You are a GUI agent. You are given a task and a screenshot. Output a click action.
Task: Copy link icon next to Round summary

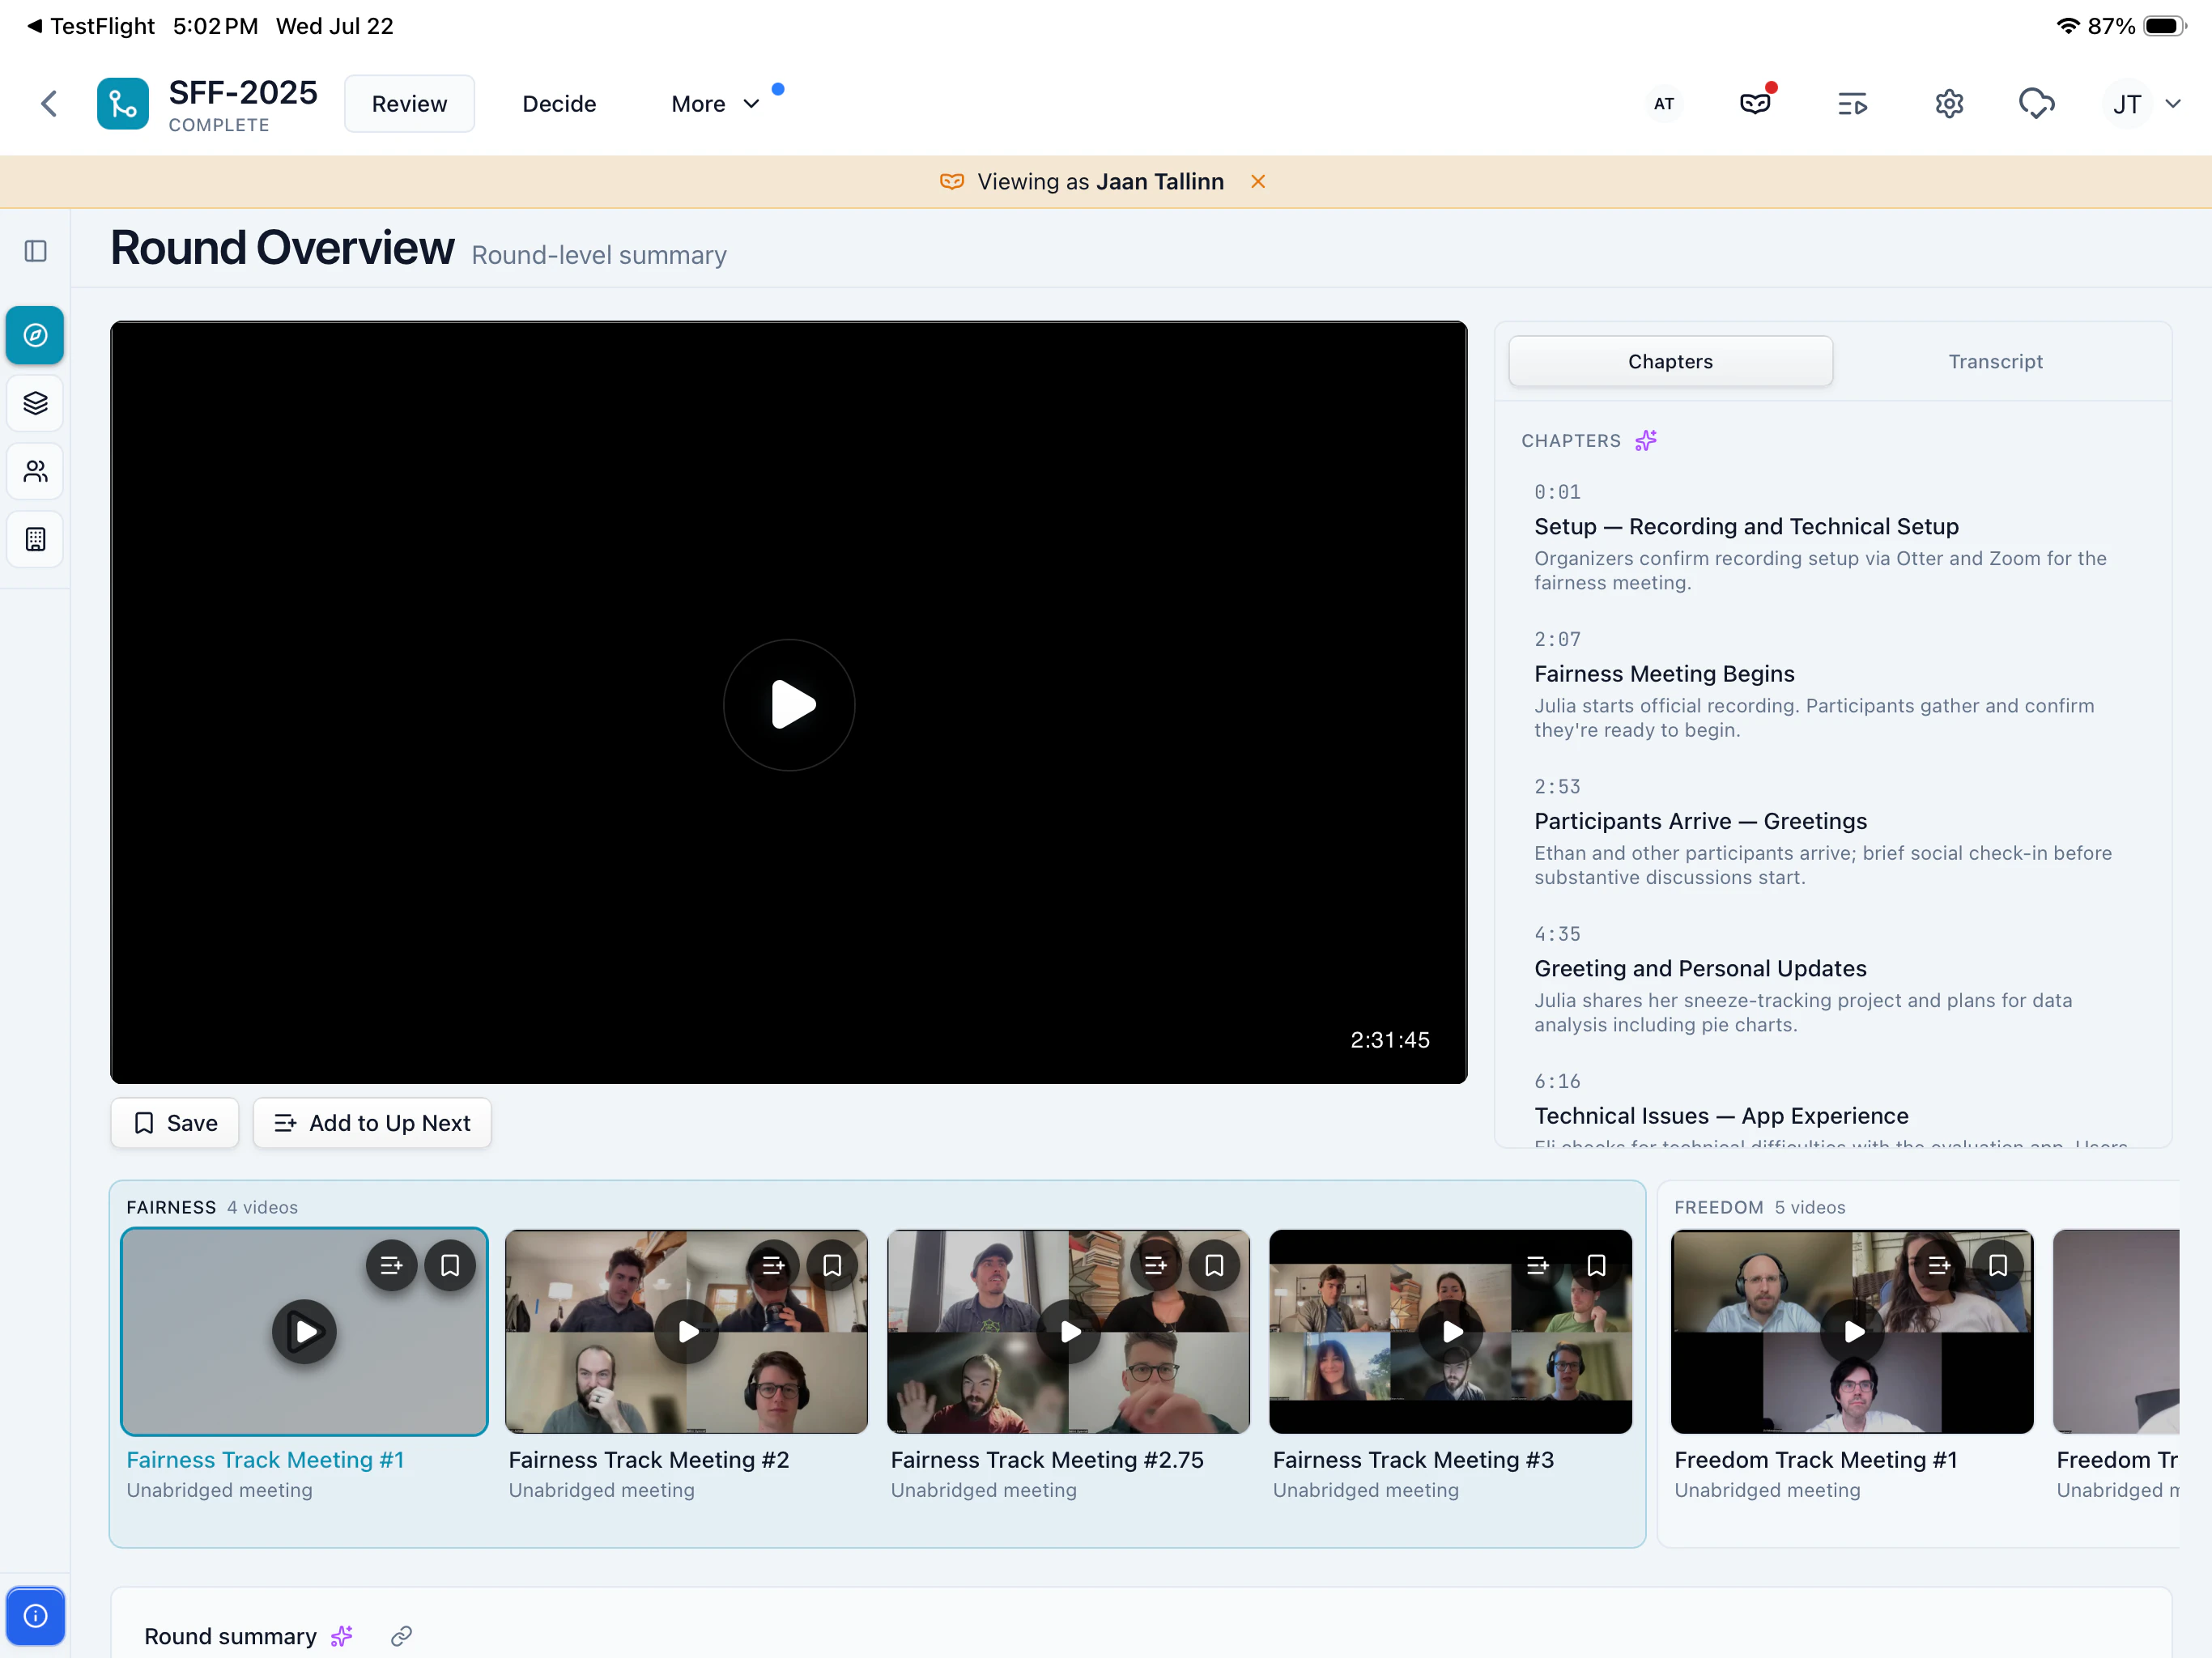point(401,1636)
